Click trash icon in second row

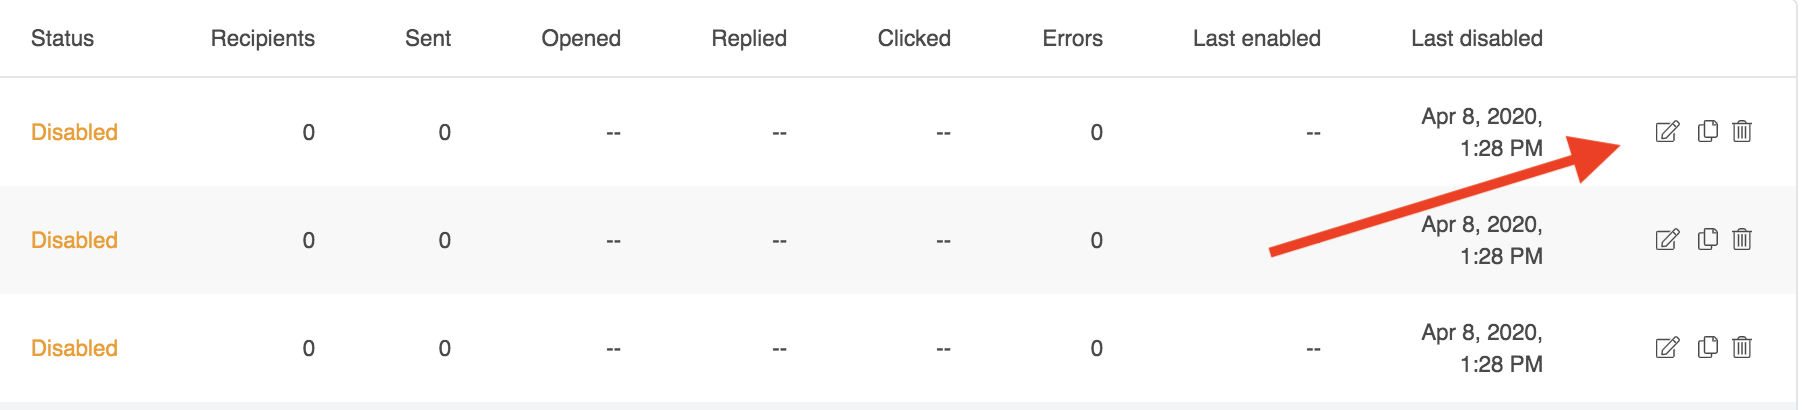[x=1742, y=239]
